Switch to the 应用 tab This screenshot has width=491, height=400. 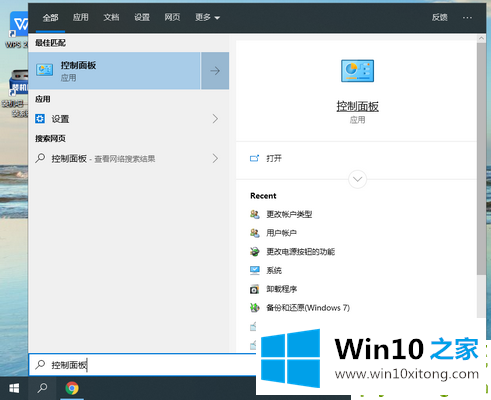point(81,17)
